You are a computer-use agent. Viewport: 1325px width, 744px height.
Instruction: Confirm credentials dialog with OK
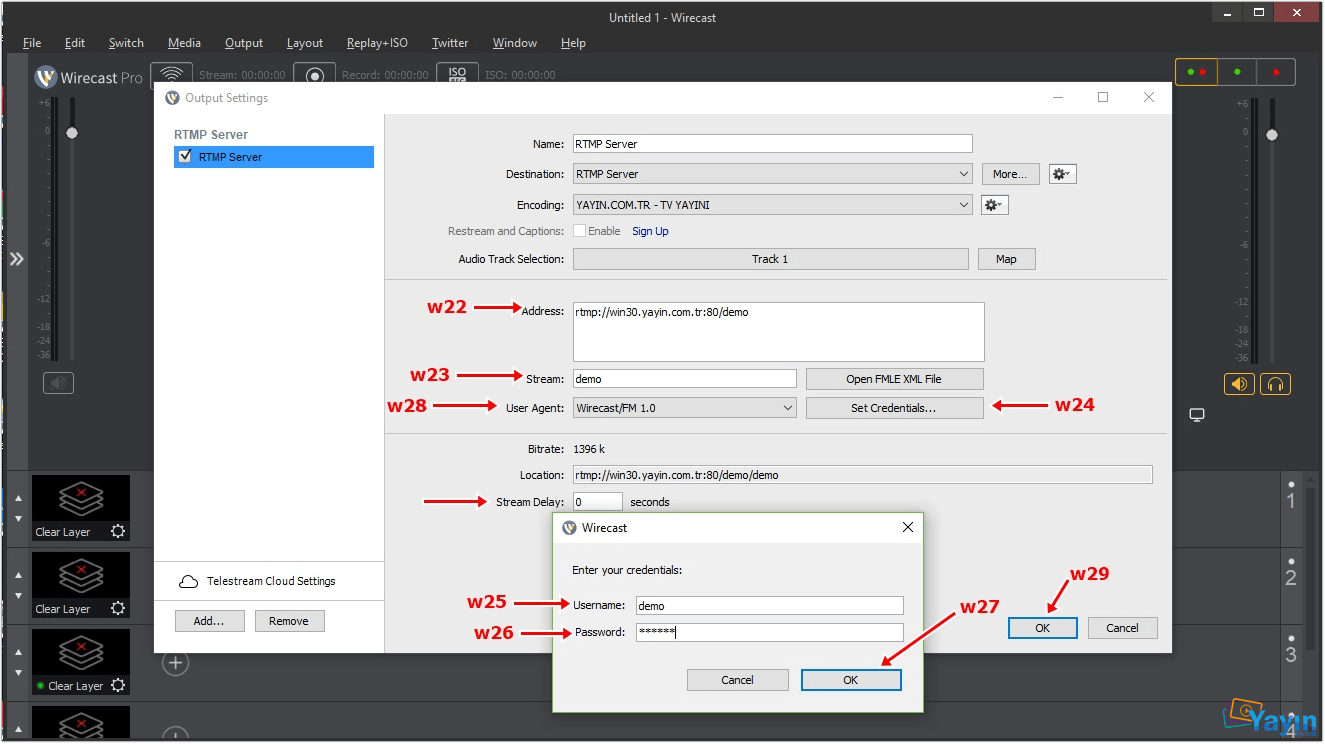(x=851, y=680)
